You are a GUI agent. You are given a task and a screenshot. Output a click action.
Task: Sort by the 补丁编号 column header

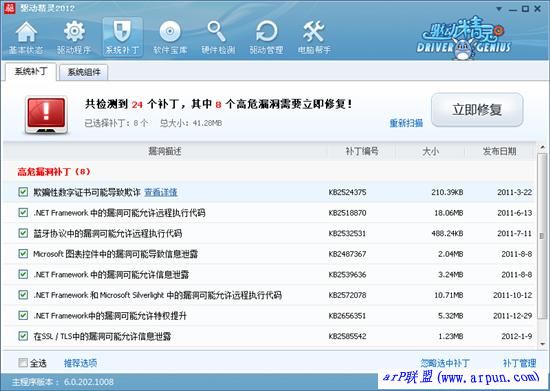[362, 151]
